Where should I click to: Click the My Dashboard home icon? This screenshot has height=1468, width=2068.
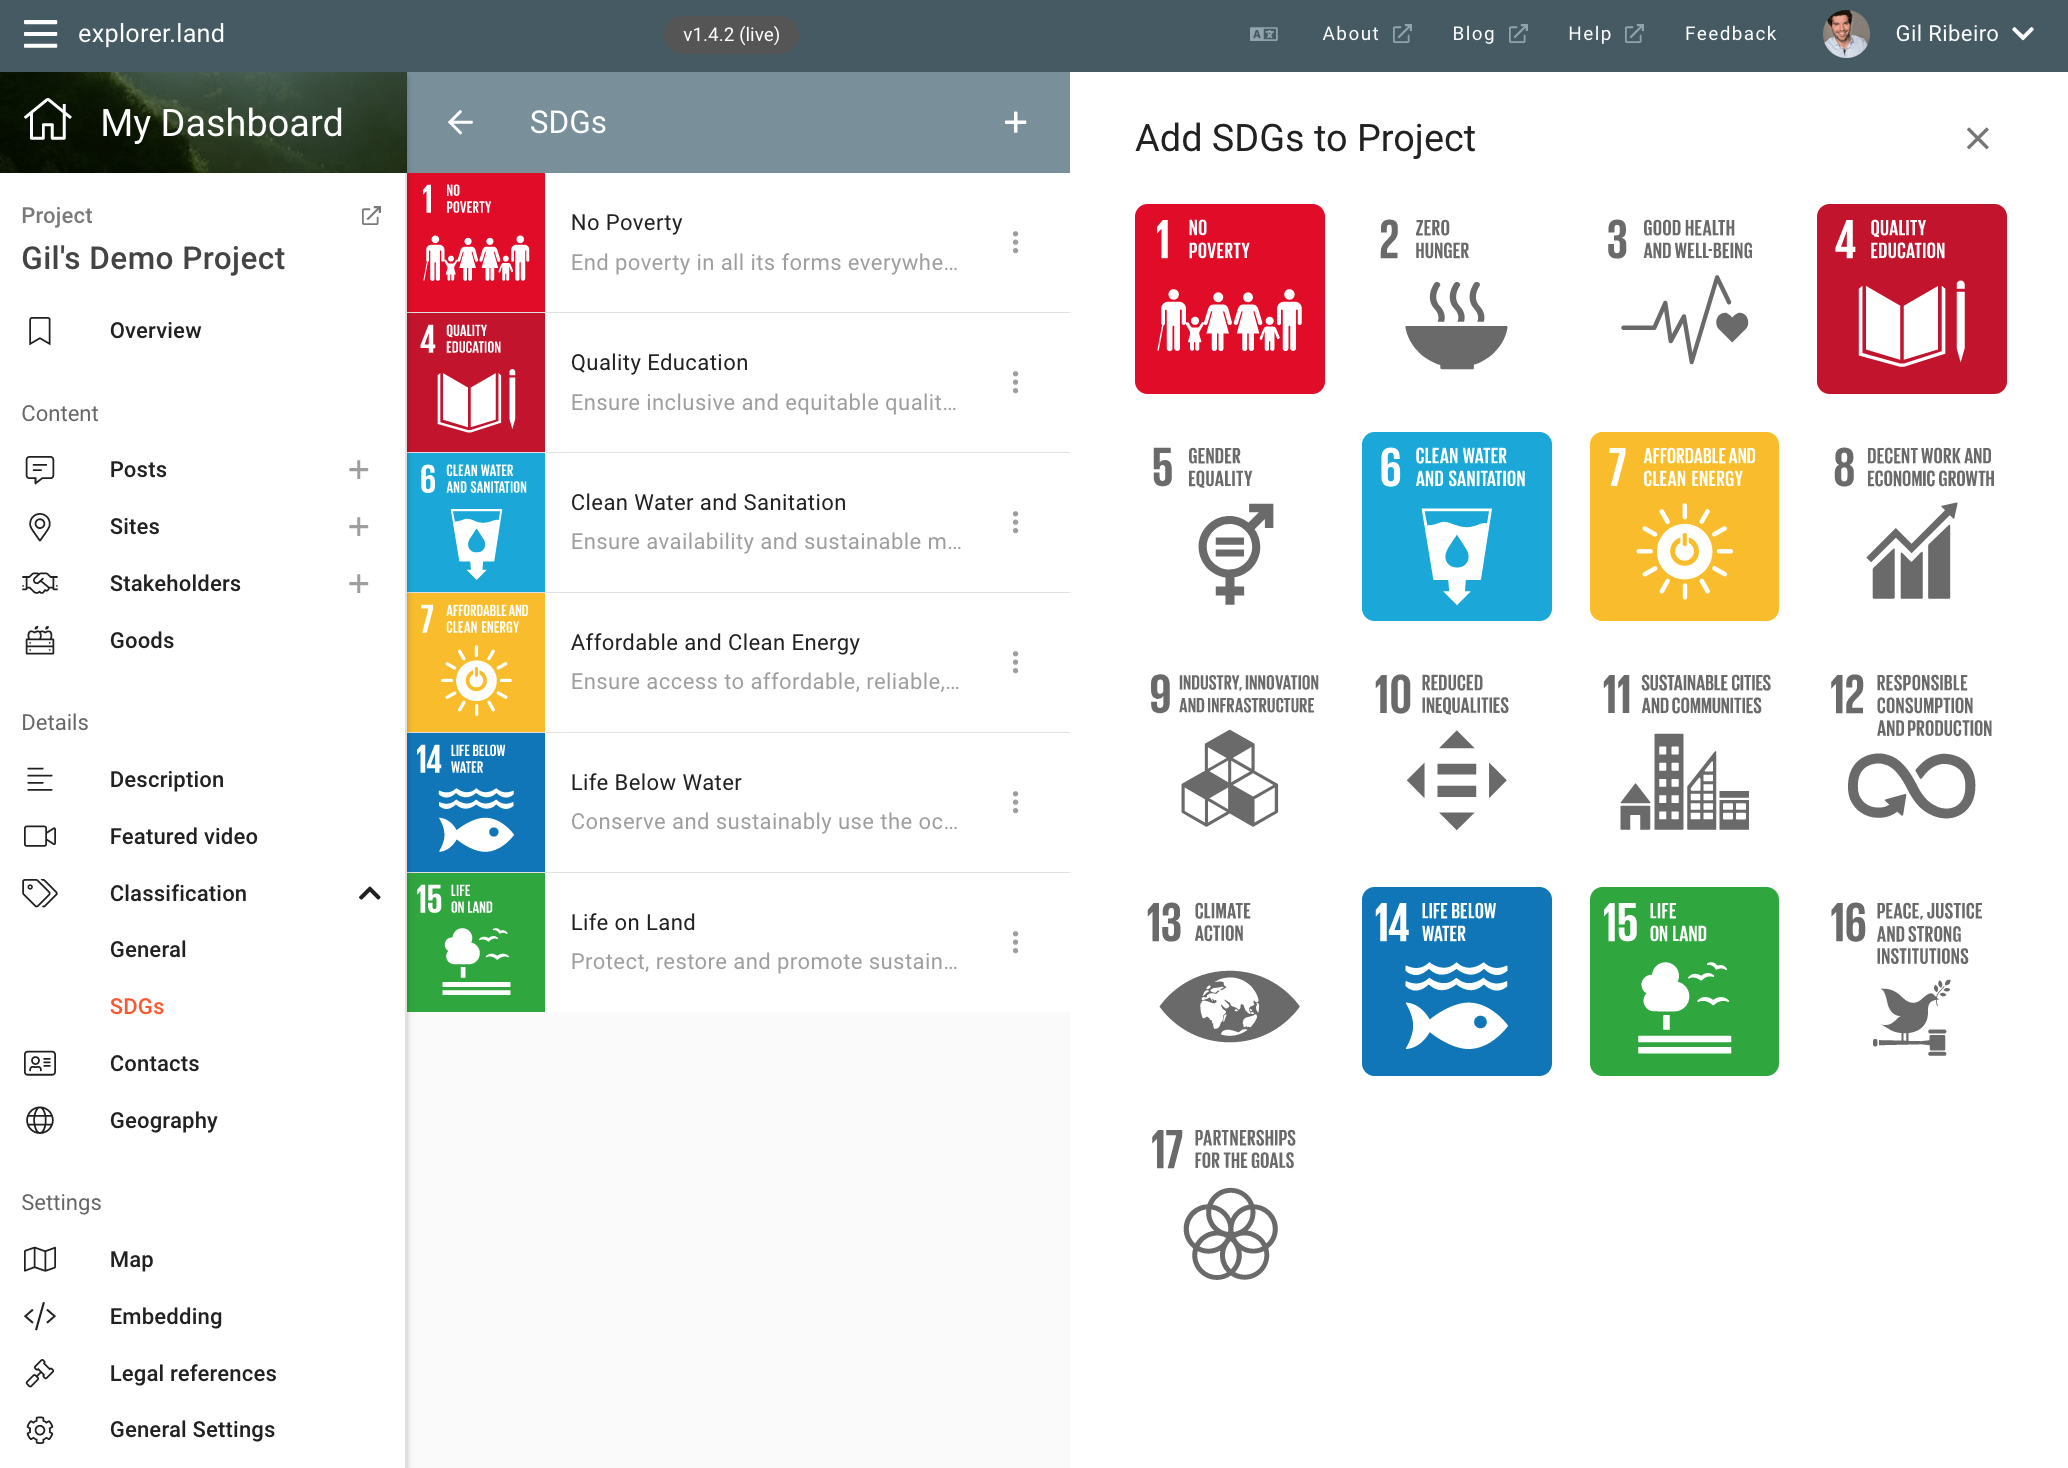tap(47, 122)
